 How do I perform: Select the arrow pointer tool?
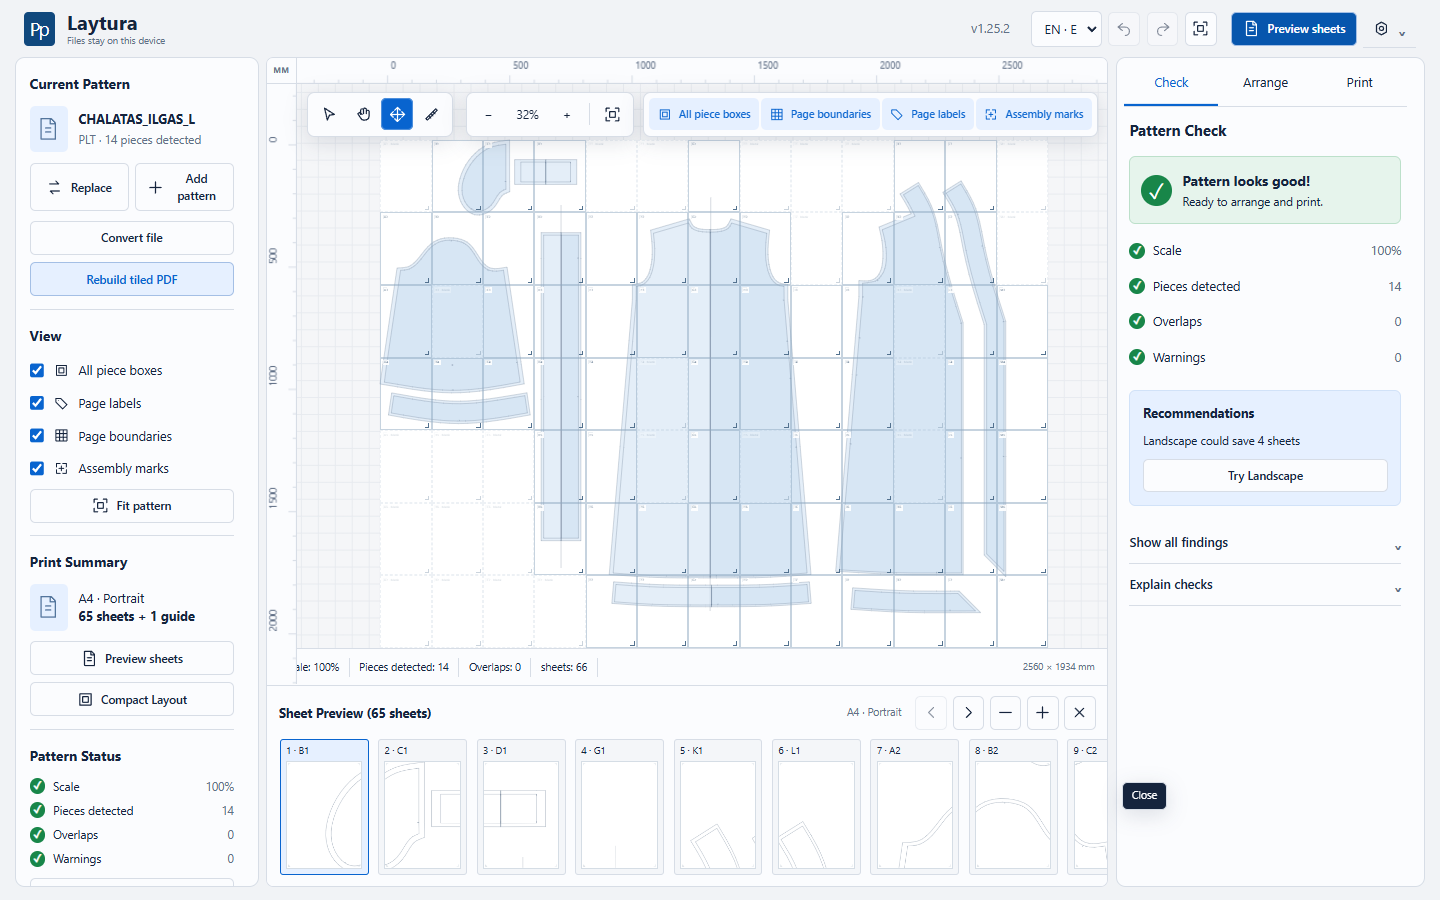click(329, 115)
